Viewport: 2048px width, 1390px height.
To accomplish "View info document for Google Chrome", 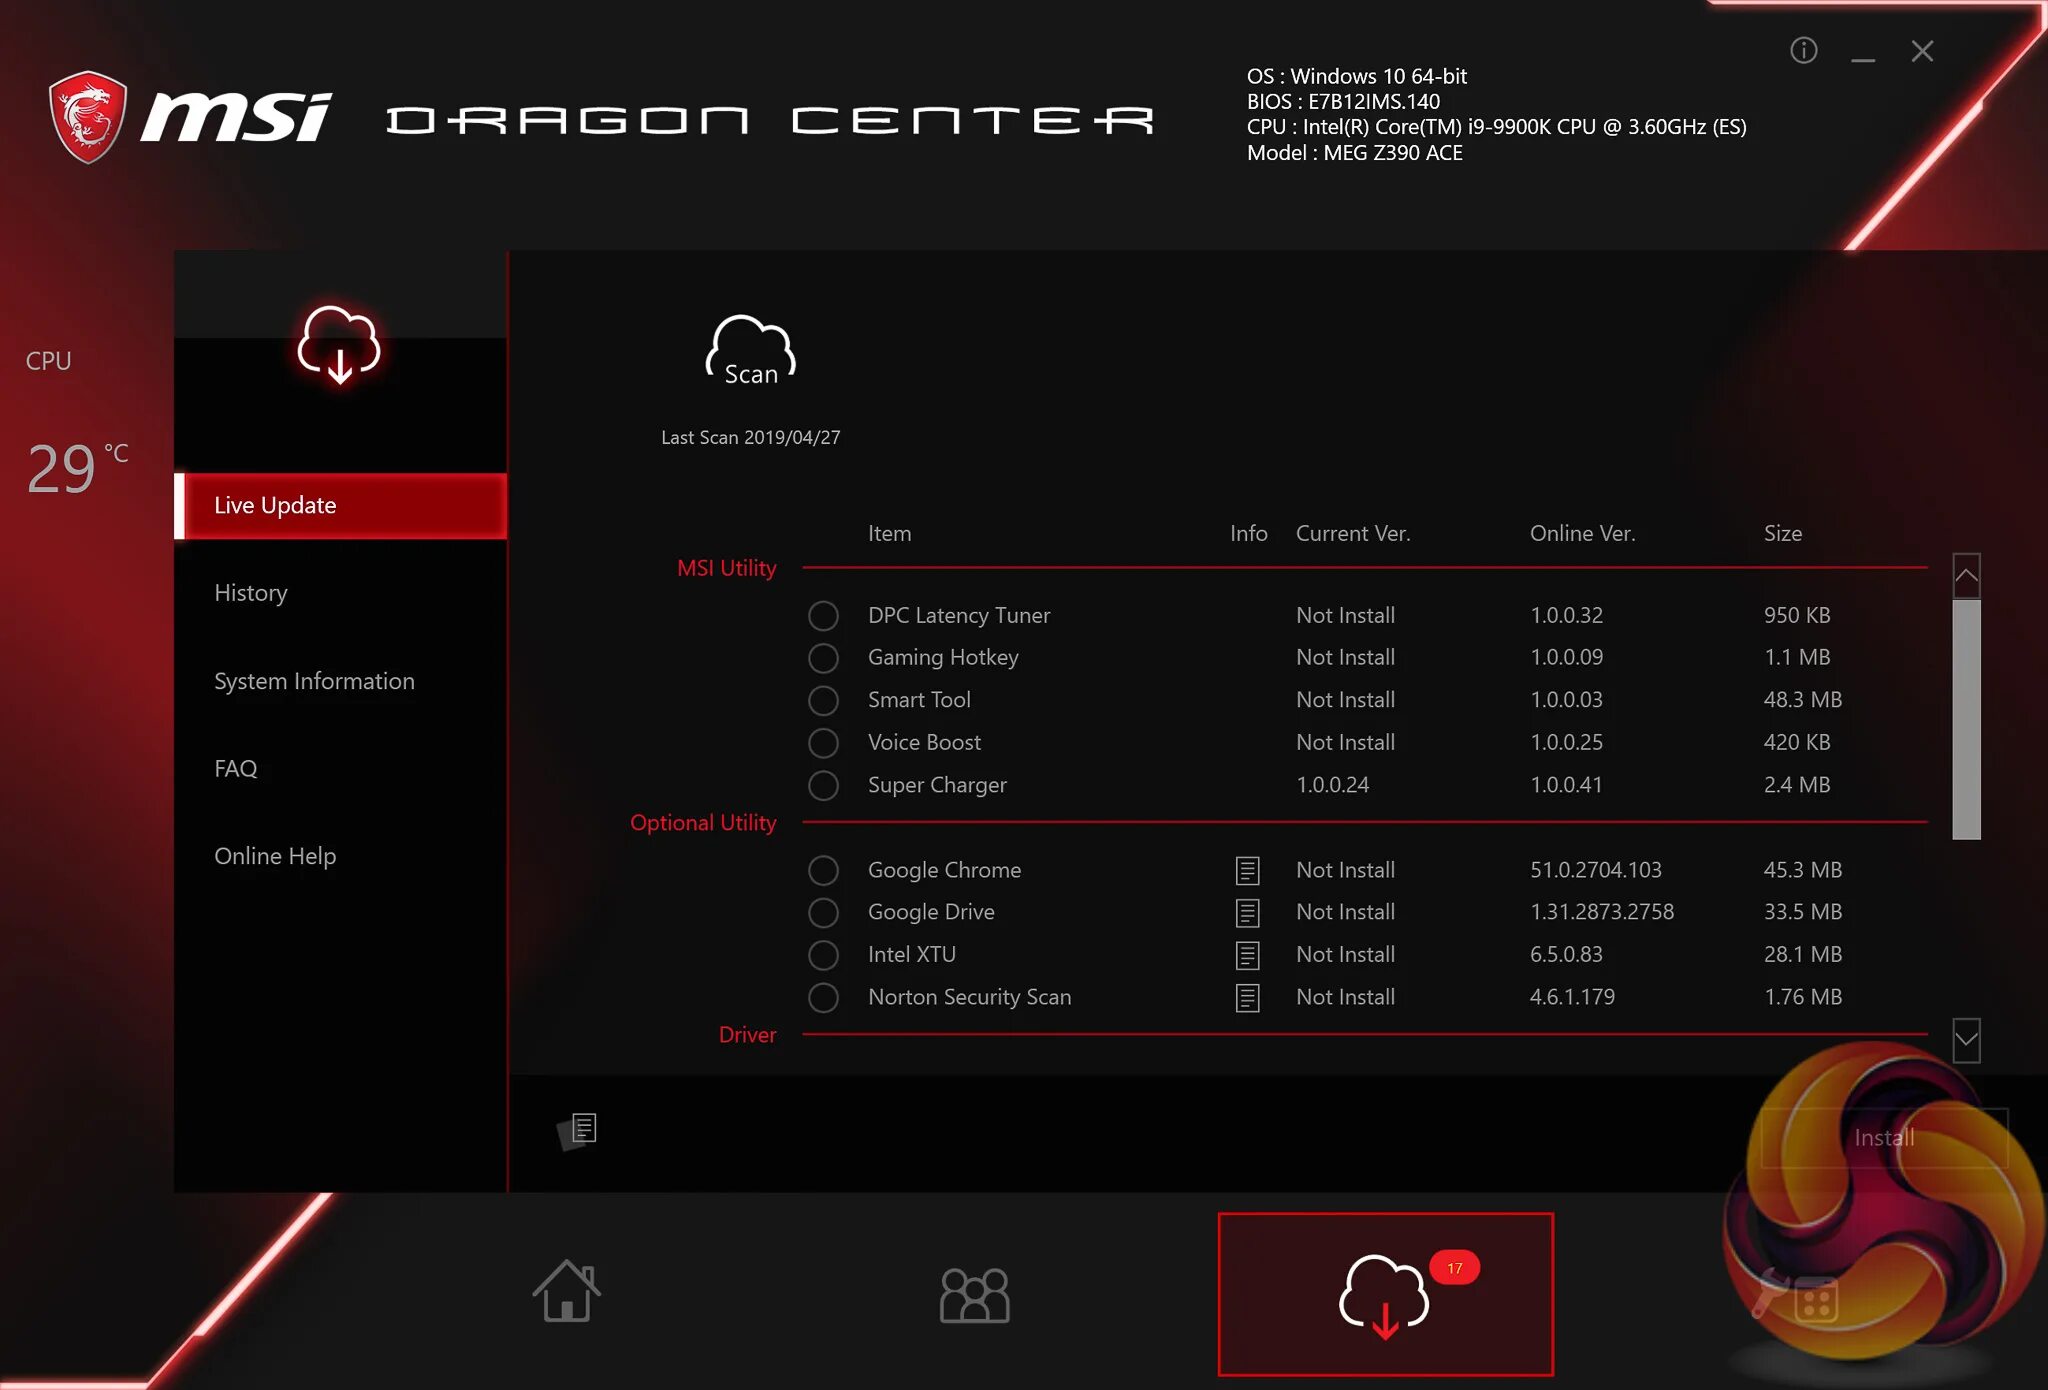I will coord(1247,870).
